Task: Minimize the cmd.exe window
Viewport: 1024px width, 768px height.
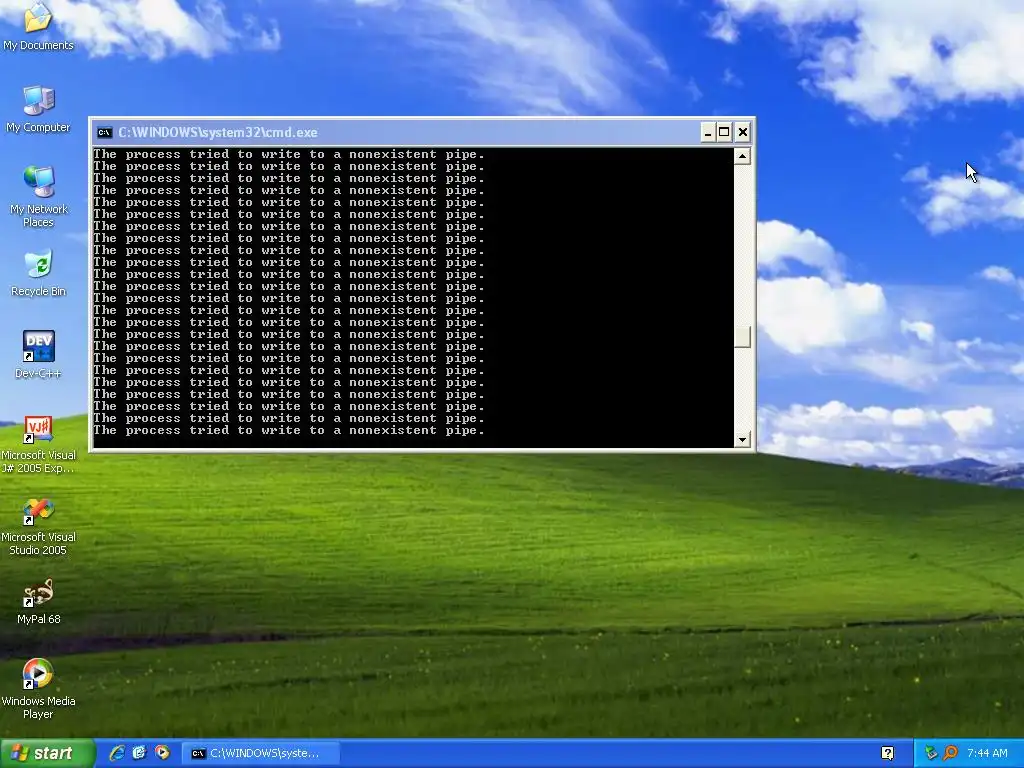Action: [x=707, y=133]
